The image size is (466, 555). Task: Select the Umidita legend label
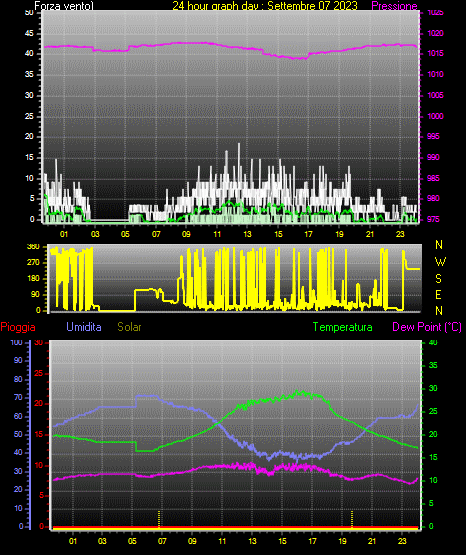[84, 327]
